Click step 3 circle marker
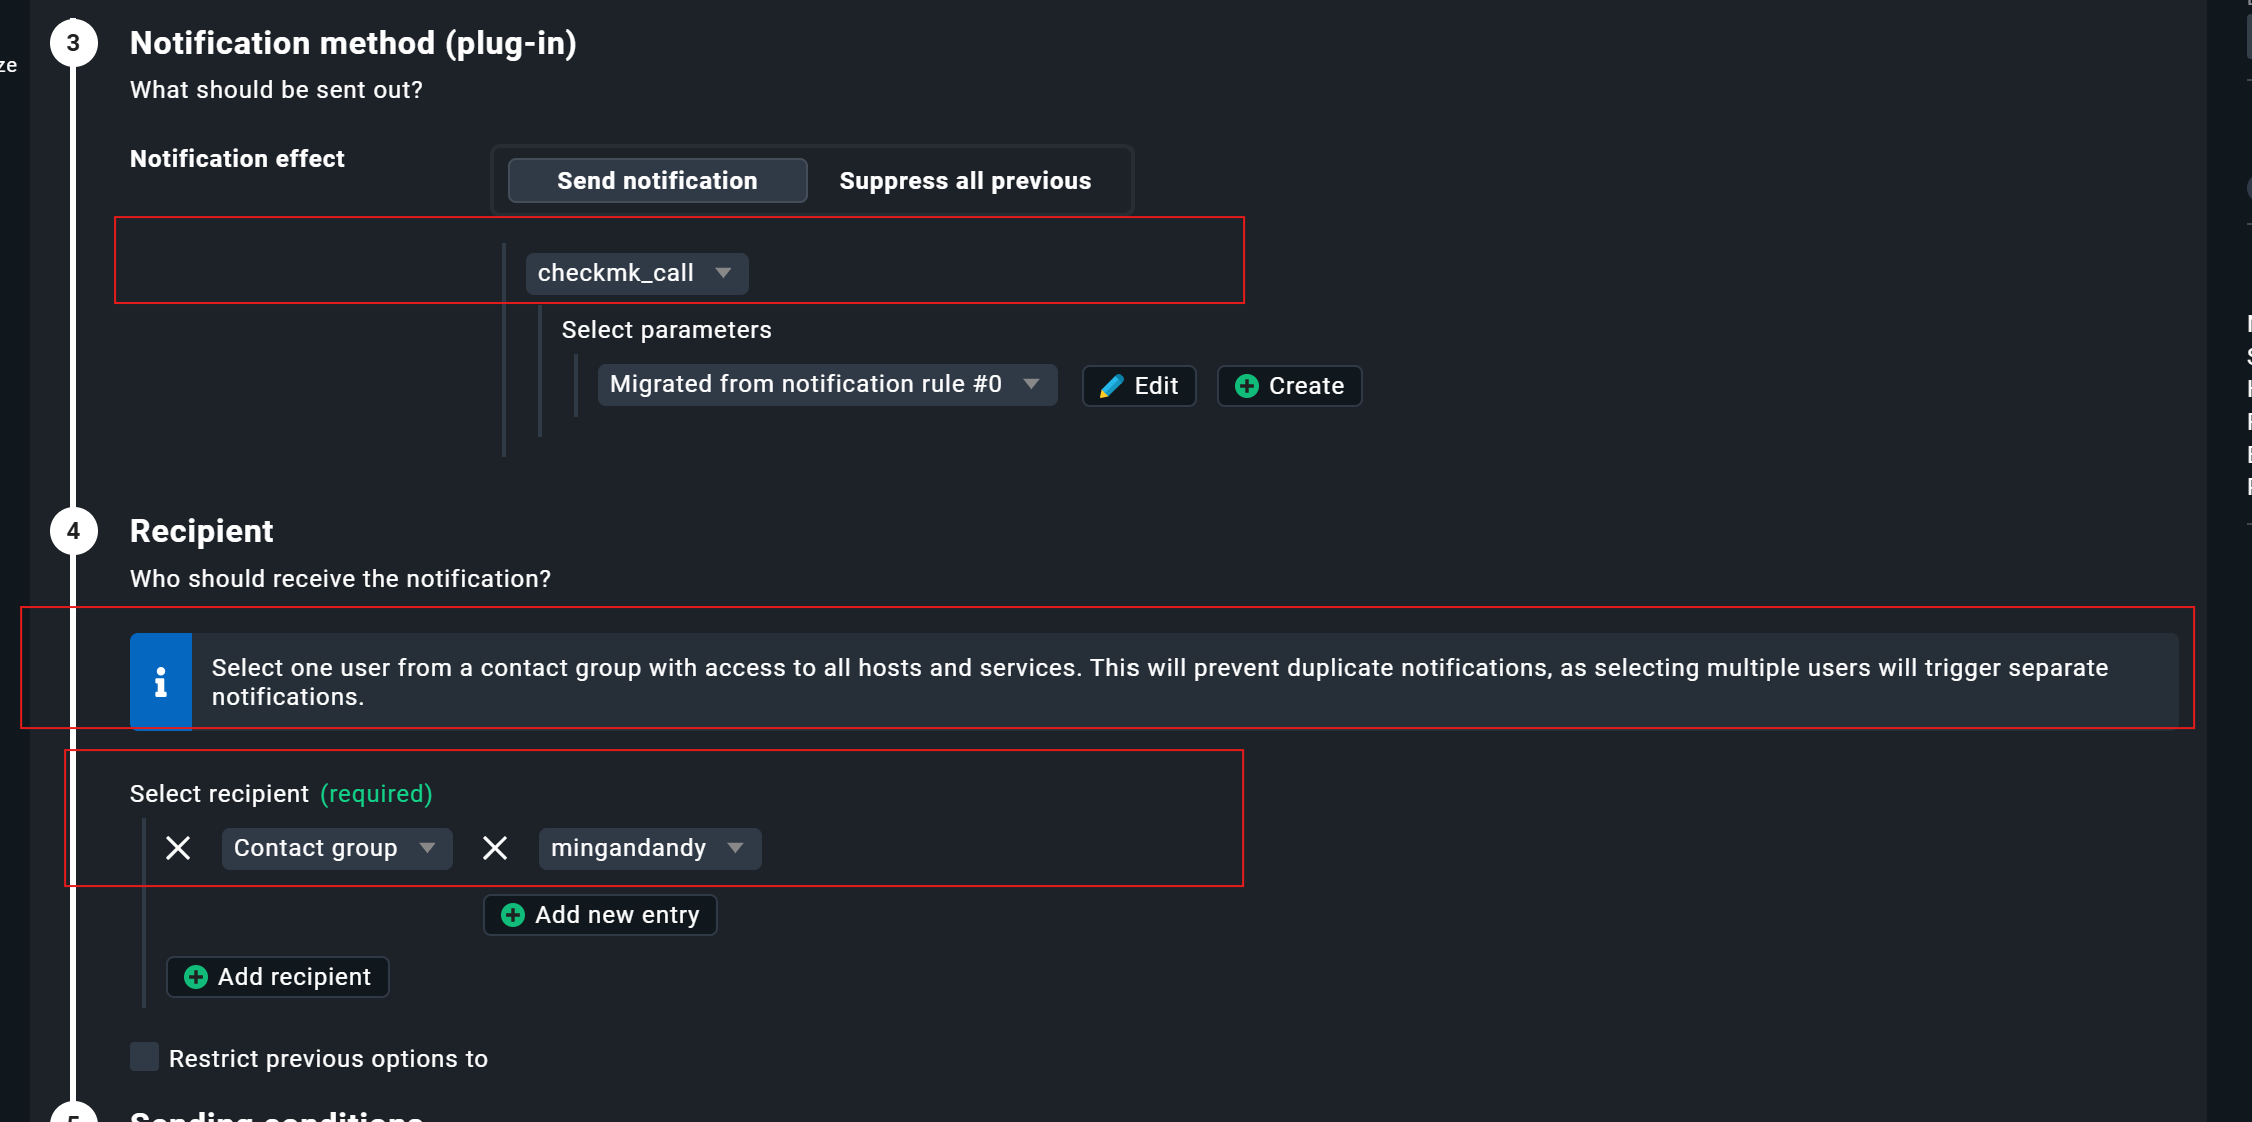This screenshot has height=1122, width=2252. pos(73,43)
